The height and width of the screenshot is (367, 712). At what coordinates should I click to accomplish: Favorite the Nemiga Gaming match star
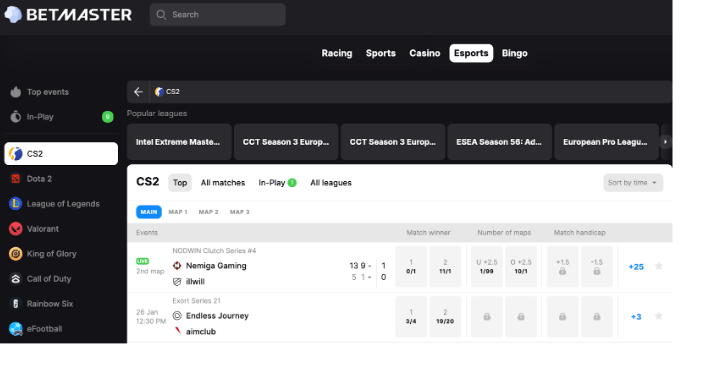(658, 266)
